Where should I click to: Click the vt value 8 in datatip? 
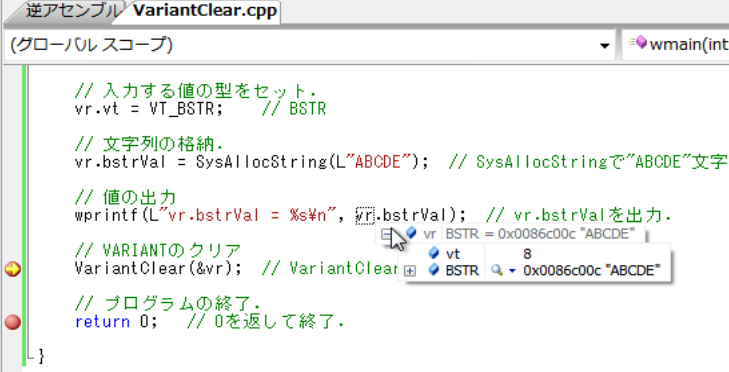[x=527, y=254]
